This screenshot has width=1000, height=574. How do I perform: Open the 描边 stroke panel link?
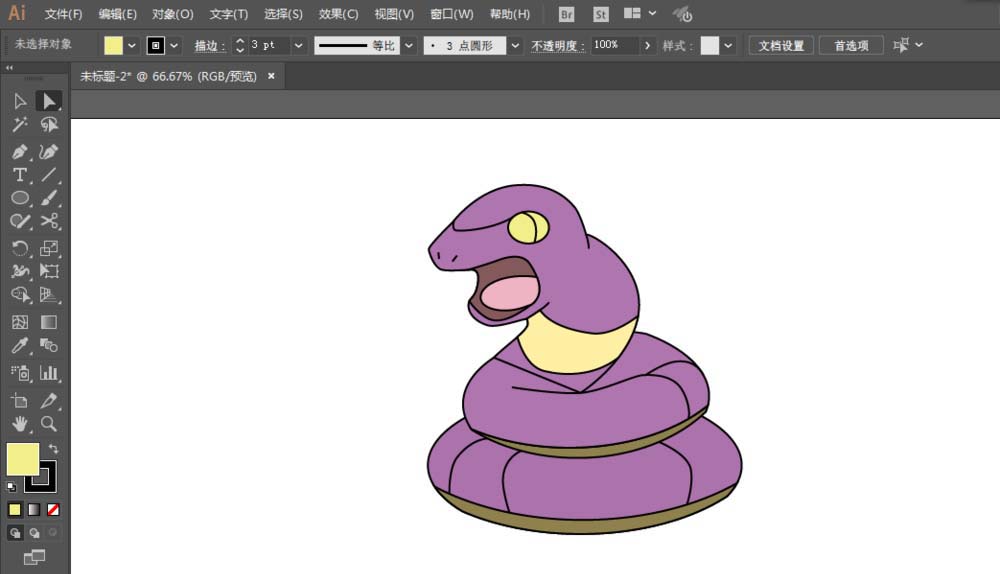(209, 46)
